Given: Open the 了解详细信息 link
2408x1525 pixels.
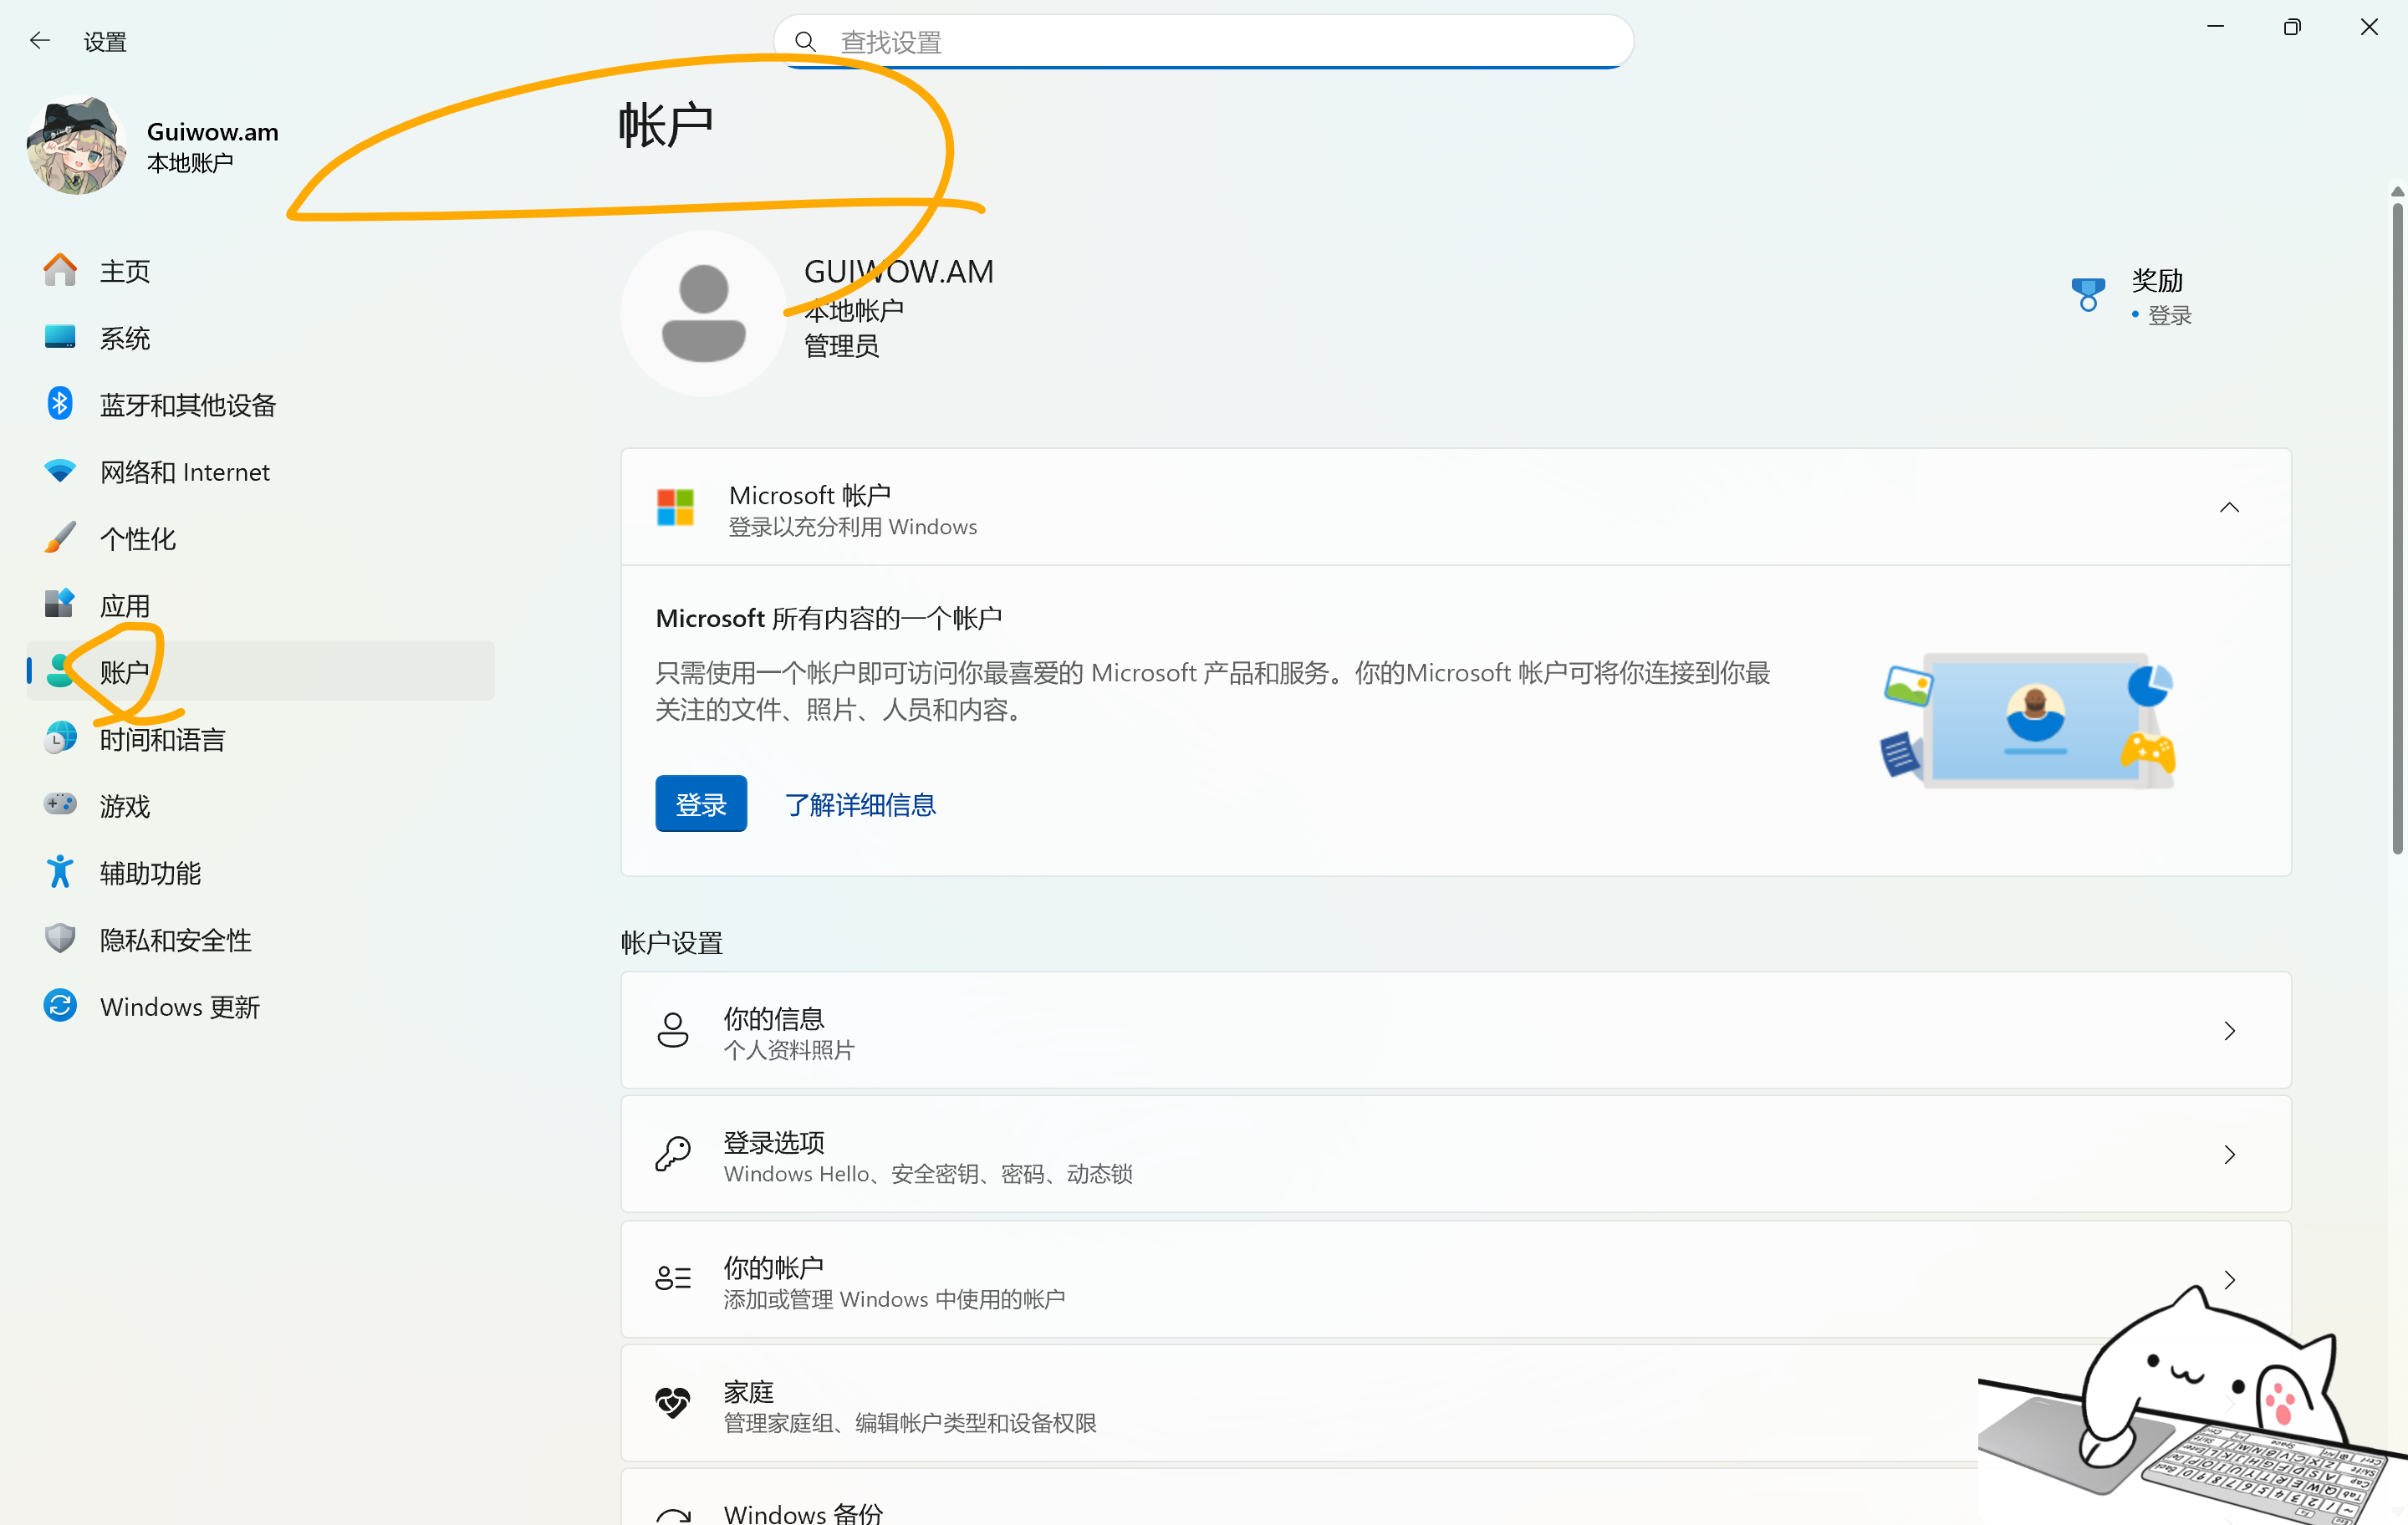Looking at the screenshot, I should 860,805.
